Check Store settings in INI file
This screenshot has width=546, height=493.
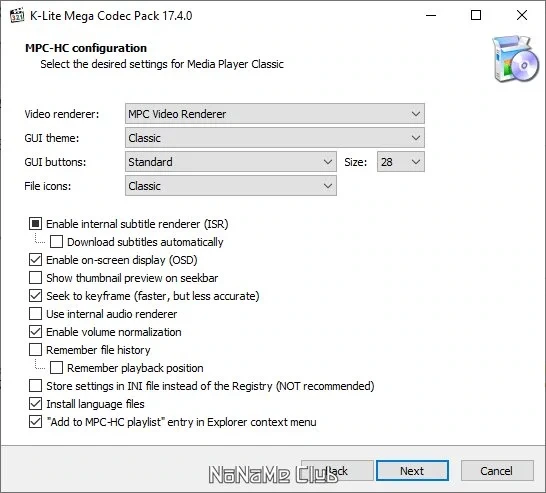click(x=36, y=386)
